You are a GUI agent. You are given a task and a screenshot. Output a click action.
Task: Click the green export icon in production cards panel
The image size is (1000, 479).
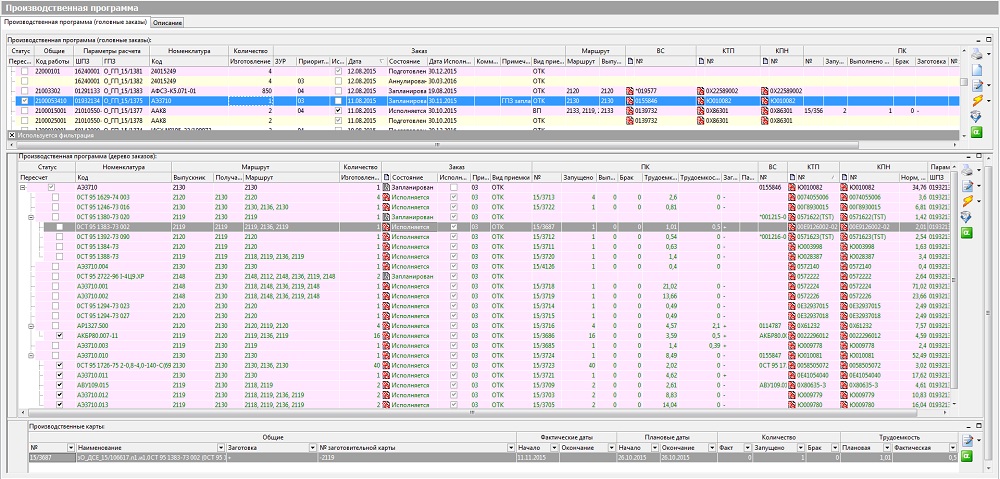[x=967, y=456]
